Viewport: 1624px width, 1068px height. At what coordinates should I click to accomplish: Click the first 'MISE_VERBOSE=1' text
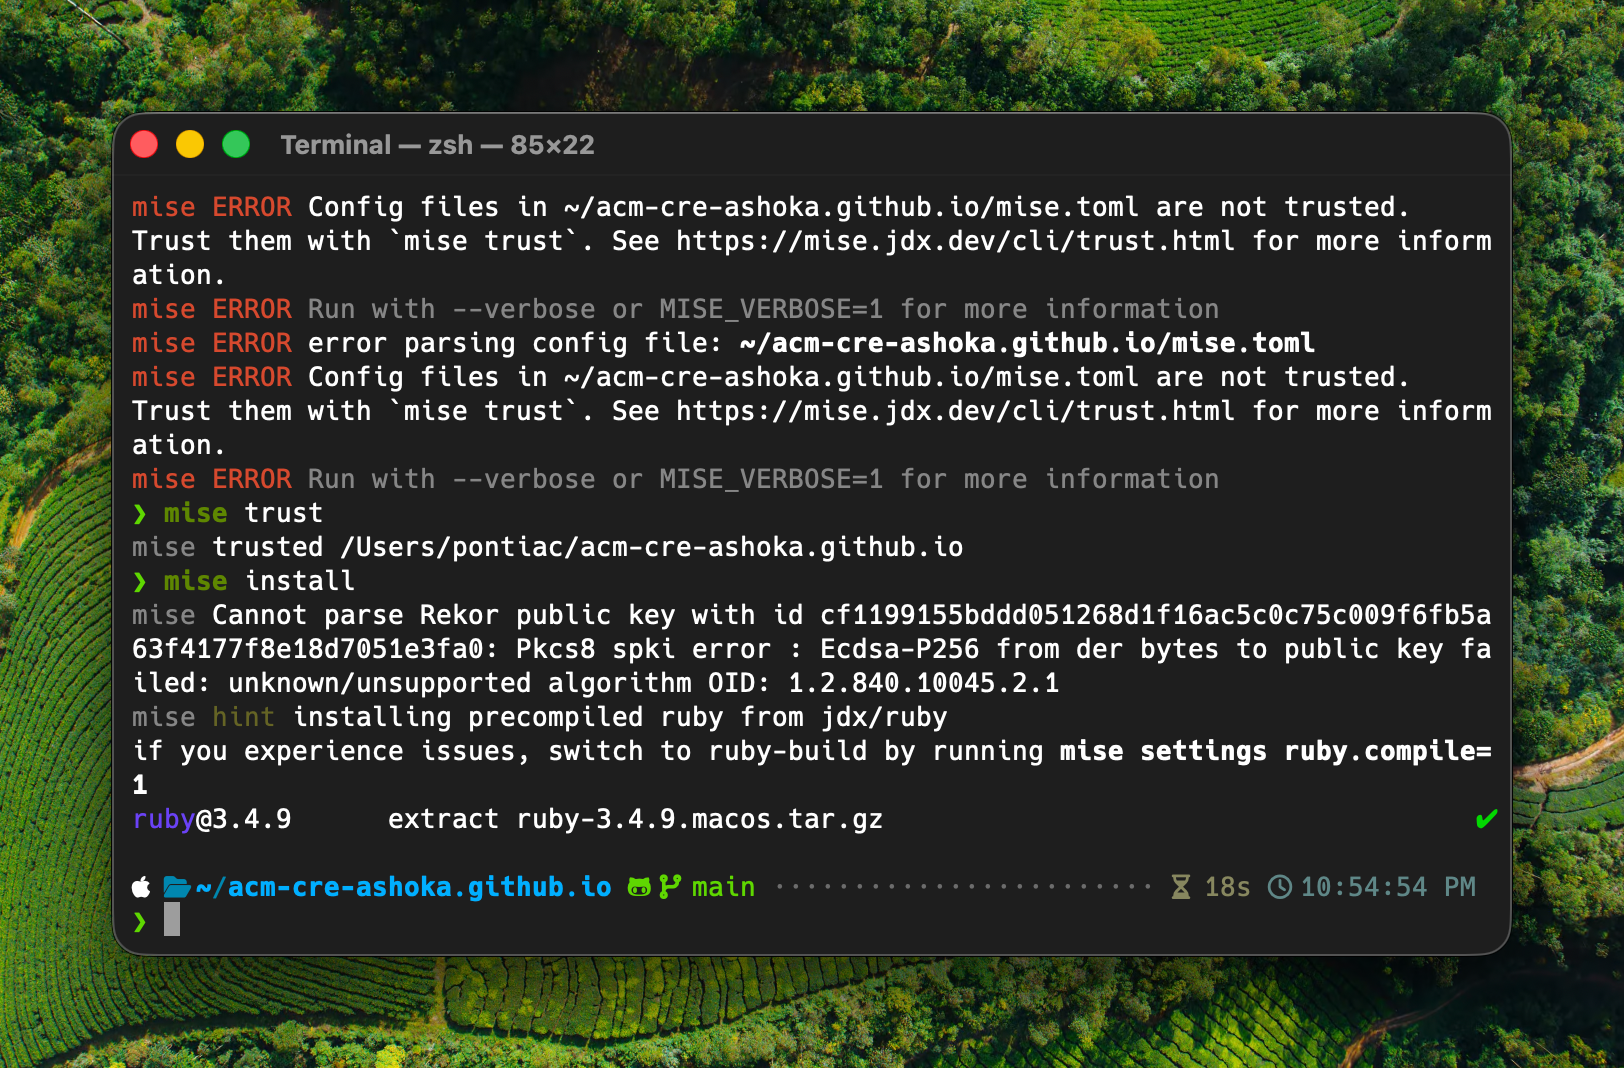click(771, 309)
